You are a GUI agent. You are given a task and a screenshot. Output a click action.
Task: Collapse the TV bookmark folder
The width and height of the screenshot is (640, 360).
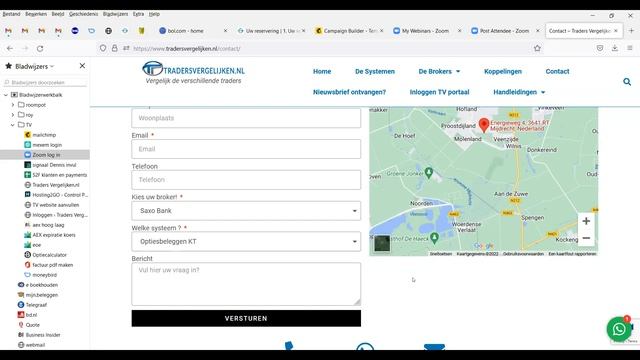pyautogui.click(x=13, y=125)
